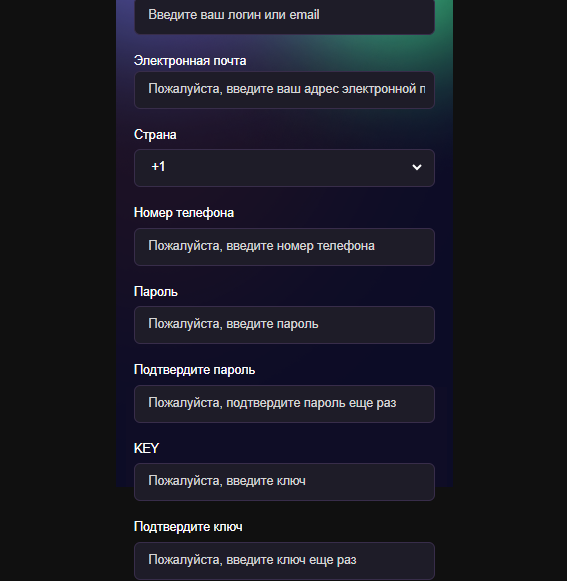This screenshot has height=581, width=567.
Task: Click the 'Номер телефона' label
Action: 184,213
